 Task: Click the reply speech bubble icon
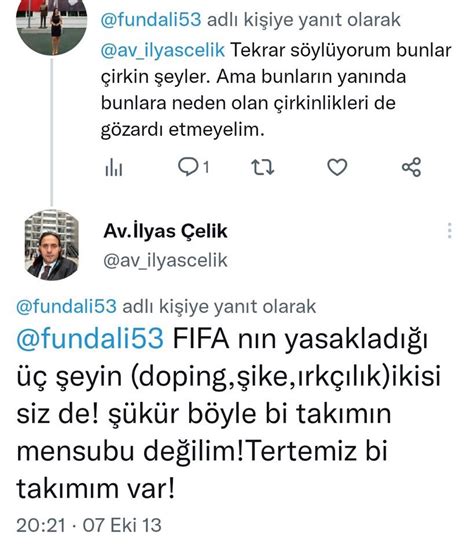point(188,167)
